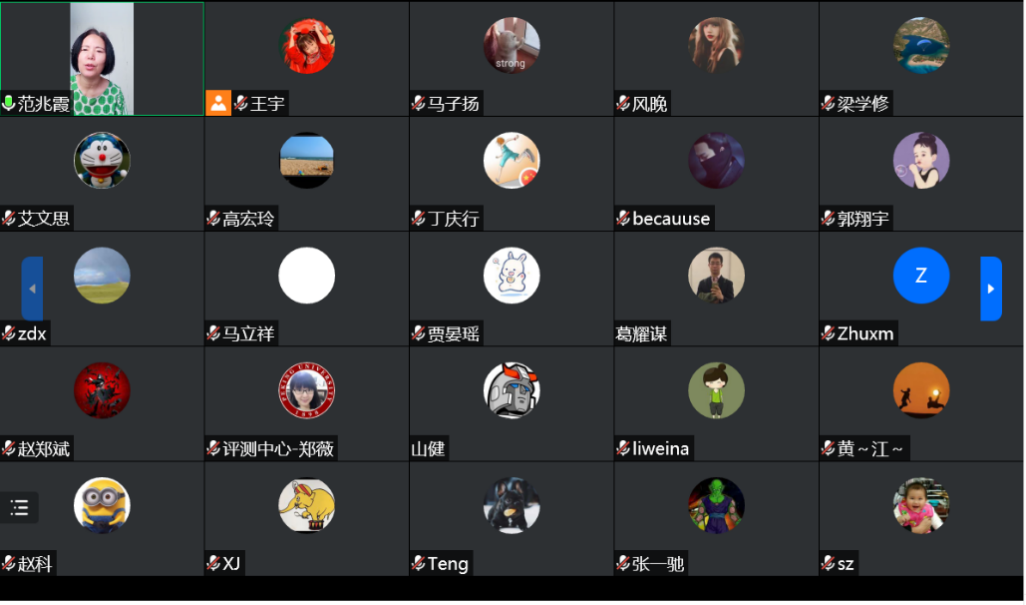Select the Doraemon avatar of 艾文思
The height and width of the screenshot is (605, 1026).
(102, 160)
